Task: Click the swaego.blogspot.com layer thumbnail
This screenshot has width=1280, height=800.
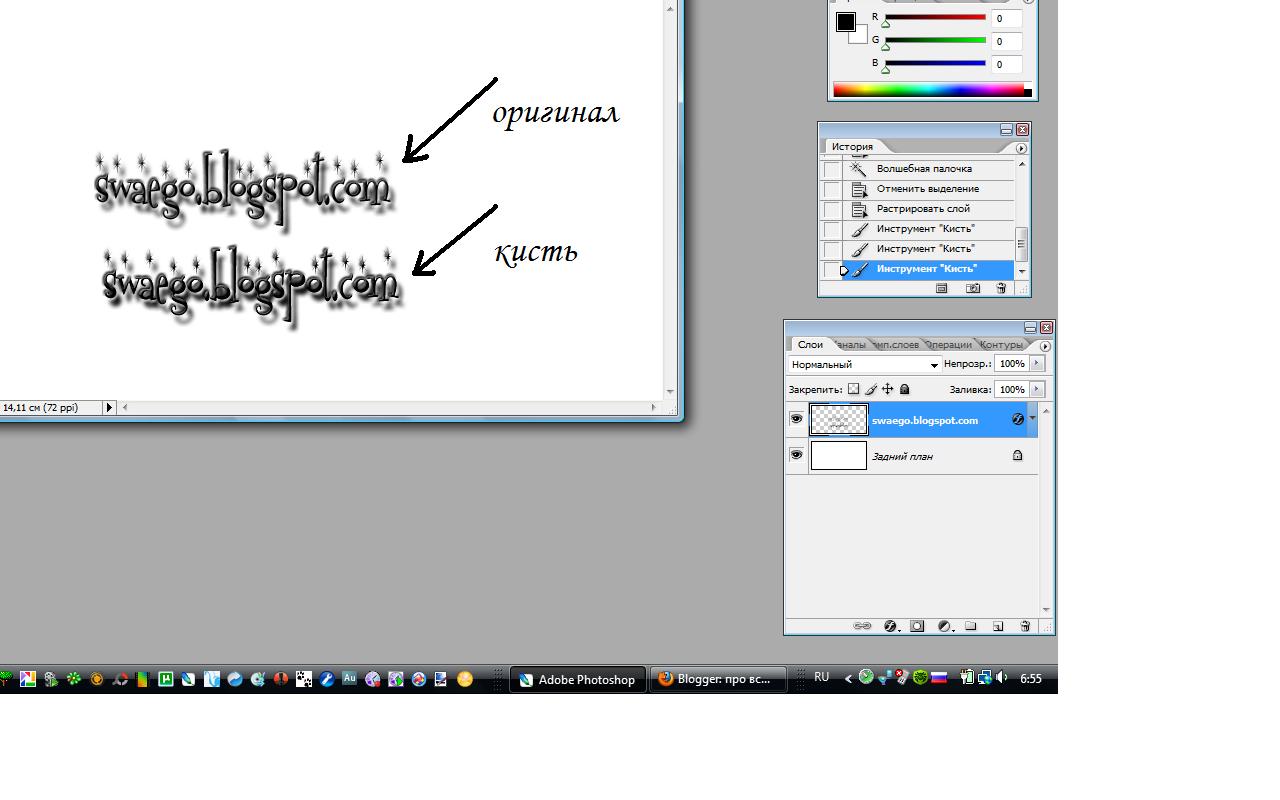Action: click(x=839, y=420)
